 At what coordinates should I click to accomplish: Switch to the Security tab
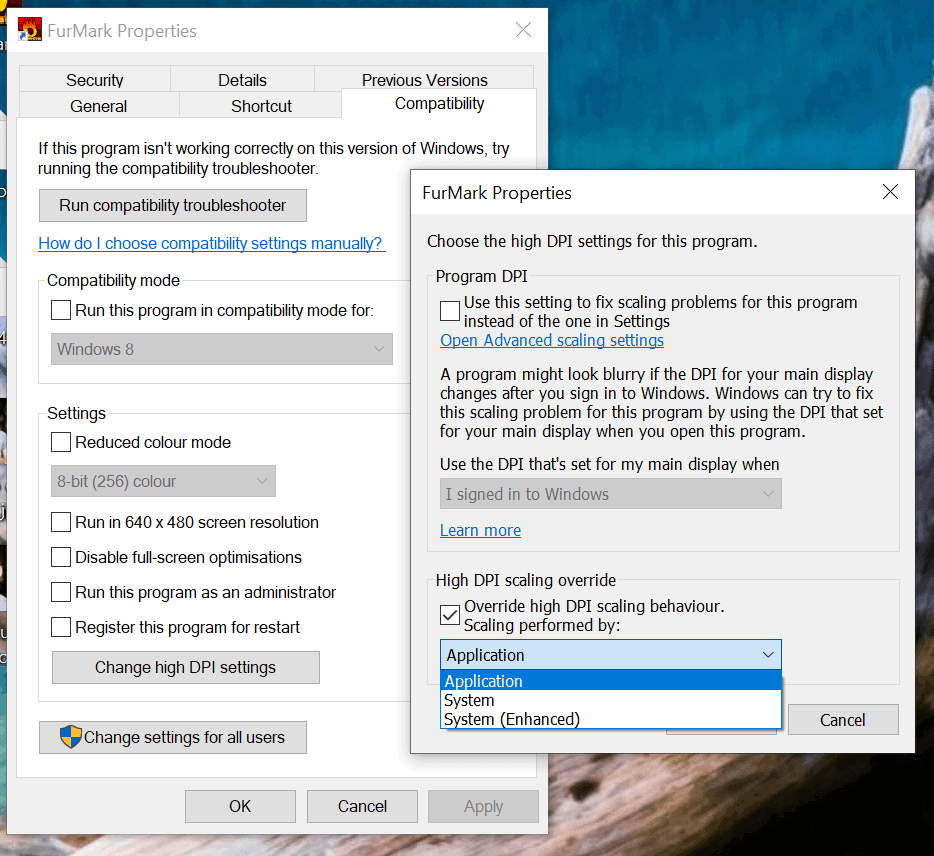tap(95, 80)
